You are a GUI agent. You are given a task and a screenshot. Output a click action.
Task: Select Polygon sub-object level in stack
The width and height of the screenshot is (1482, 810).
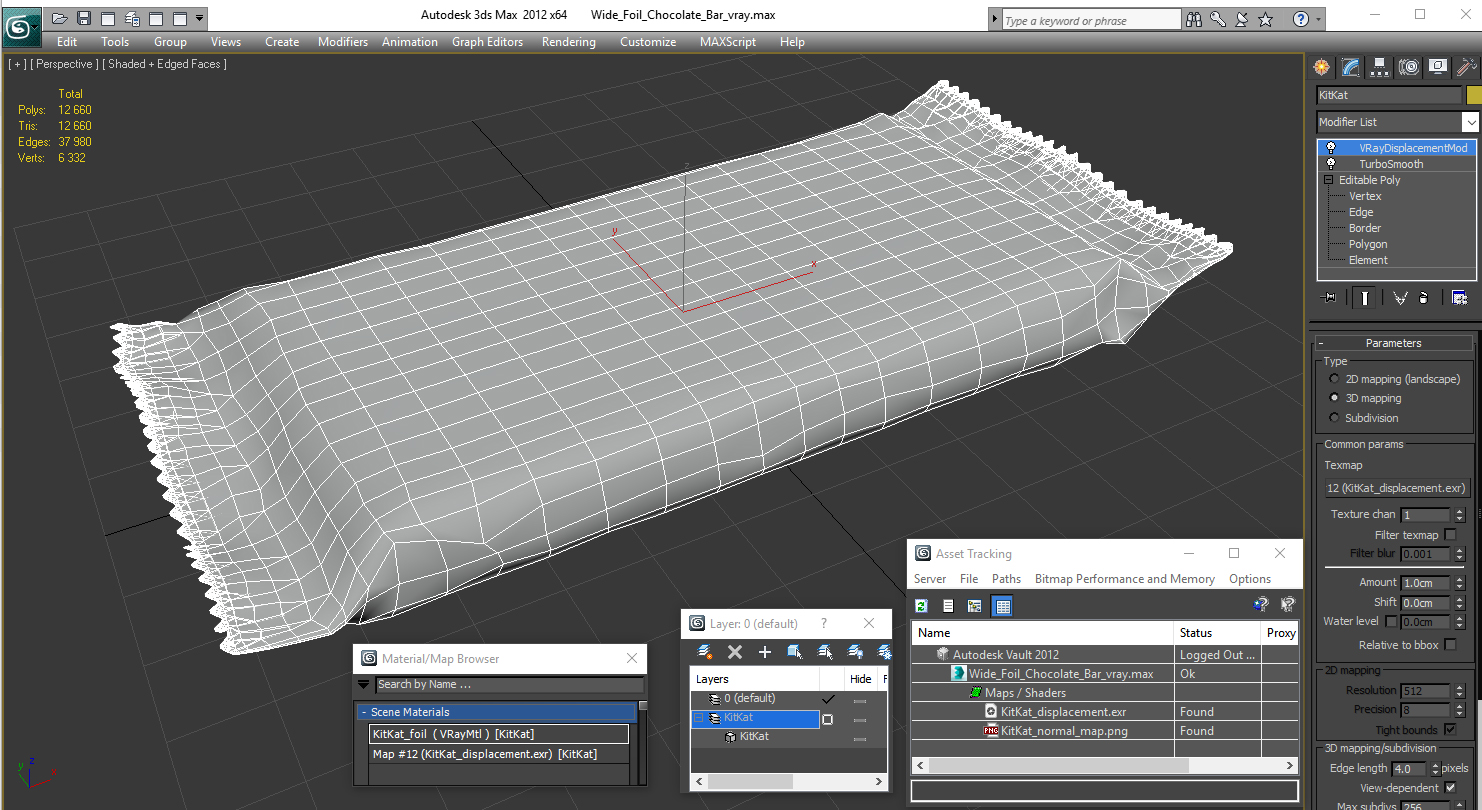tap(1368, 244)
